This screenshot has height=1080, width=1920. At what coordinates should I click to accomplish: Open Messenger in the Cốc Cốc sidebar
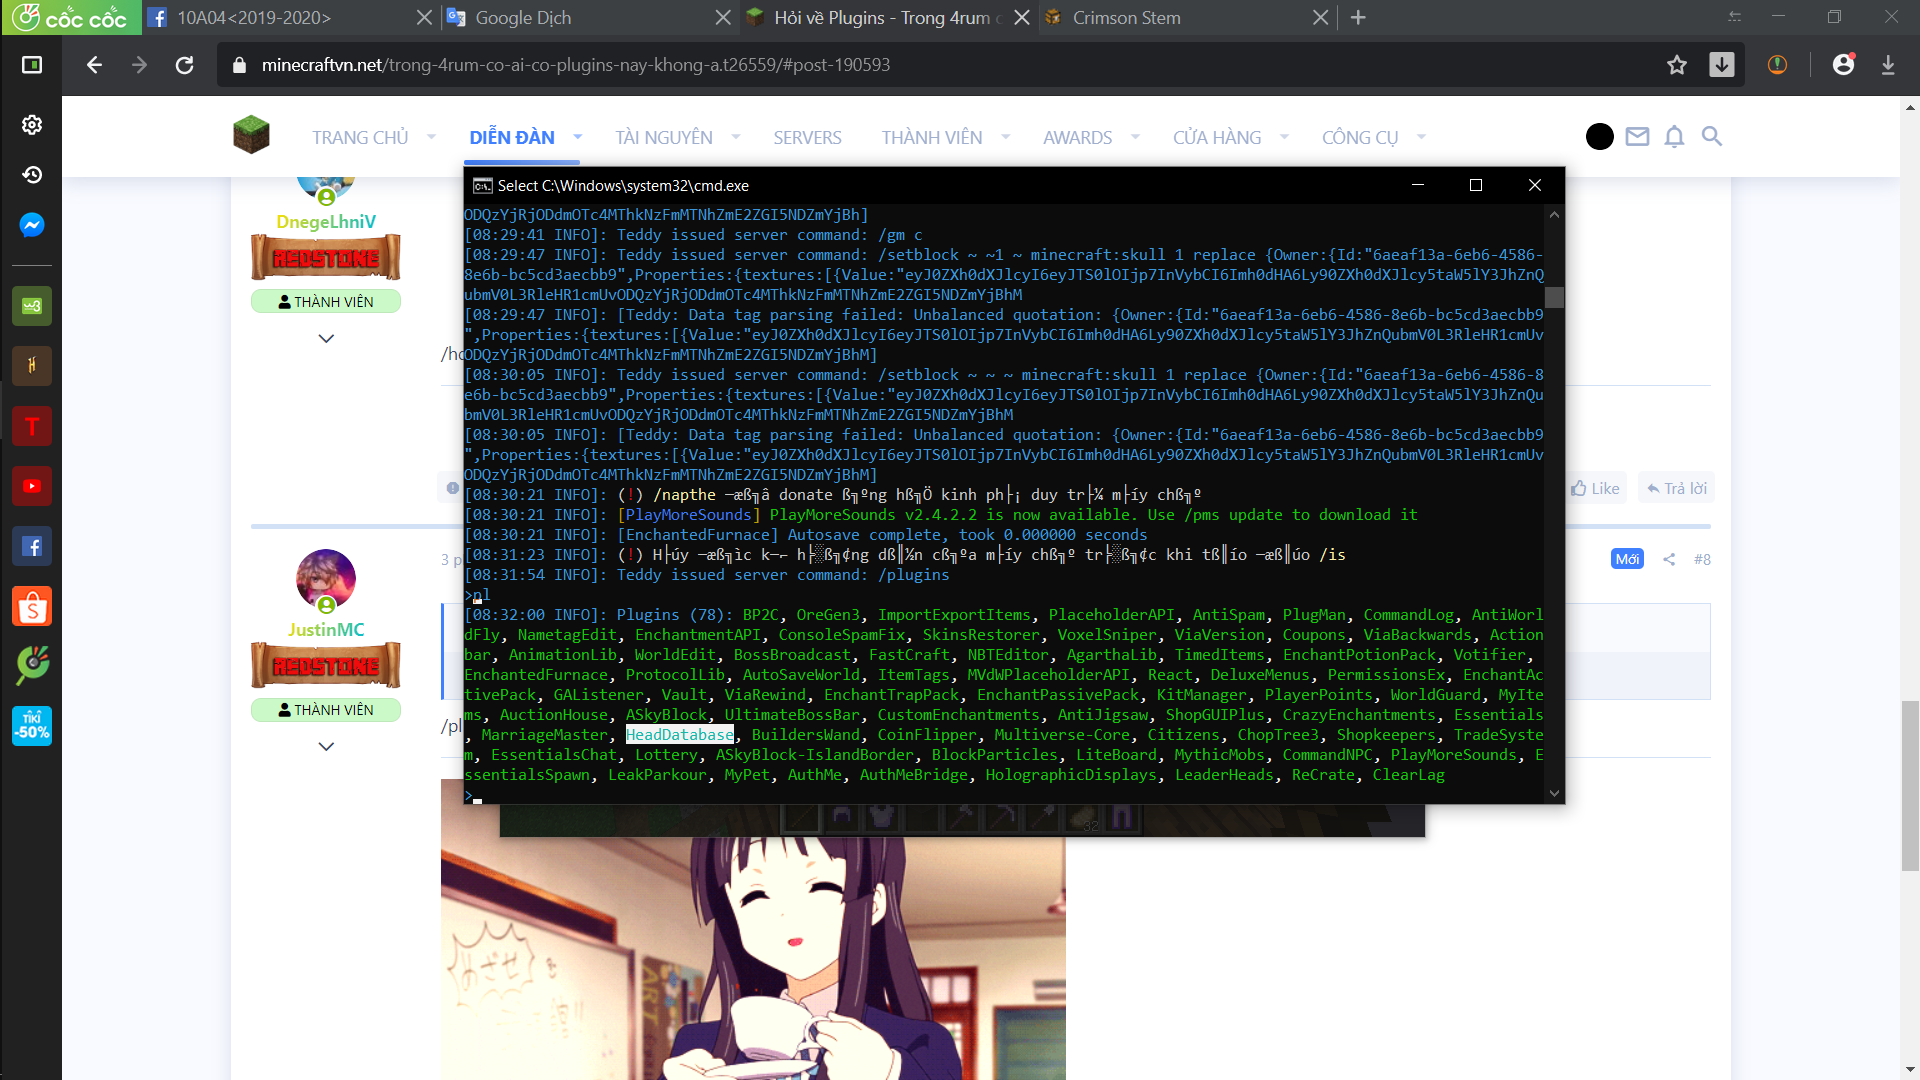(32, 225)
